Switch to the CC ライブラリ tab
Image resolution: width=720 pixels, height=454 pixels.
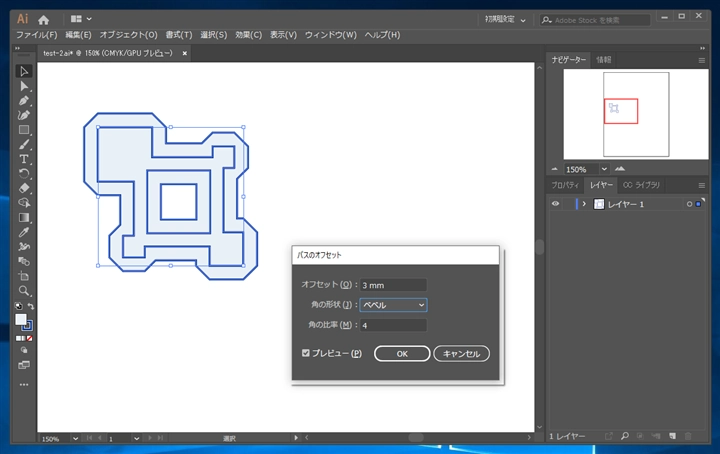pyautogui.click(x=641, y=185)
